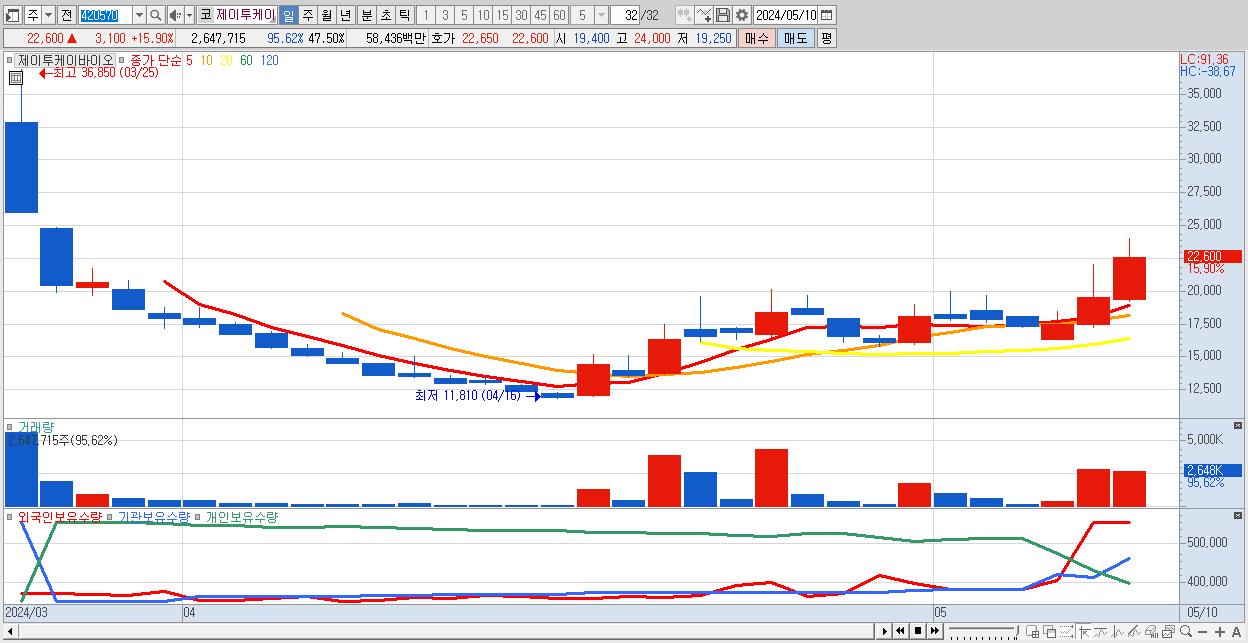This screenshot has height=643, width=1248.
Task: Click the stock code field 420570
Action: coord(104,15)
